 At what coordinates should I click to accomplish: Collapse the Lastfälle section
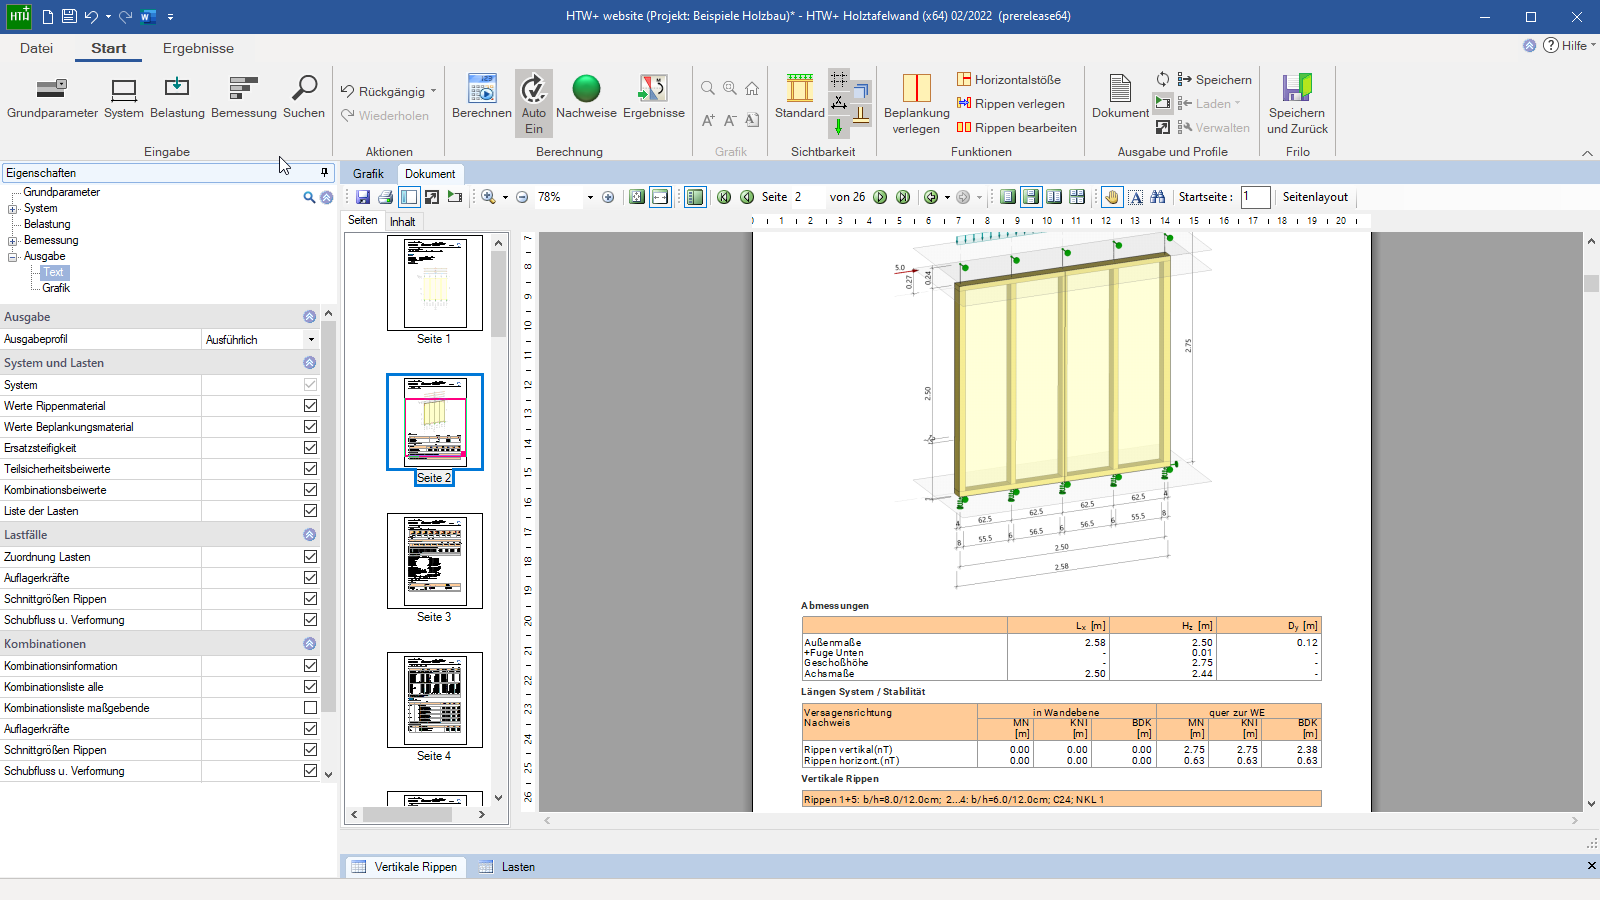[x=310, y=535]
